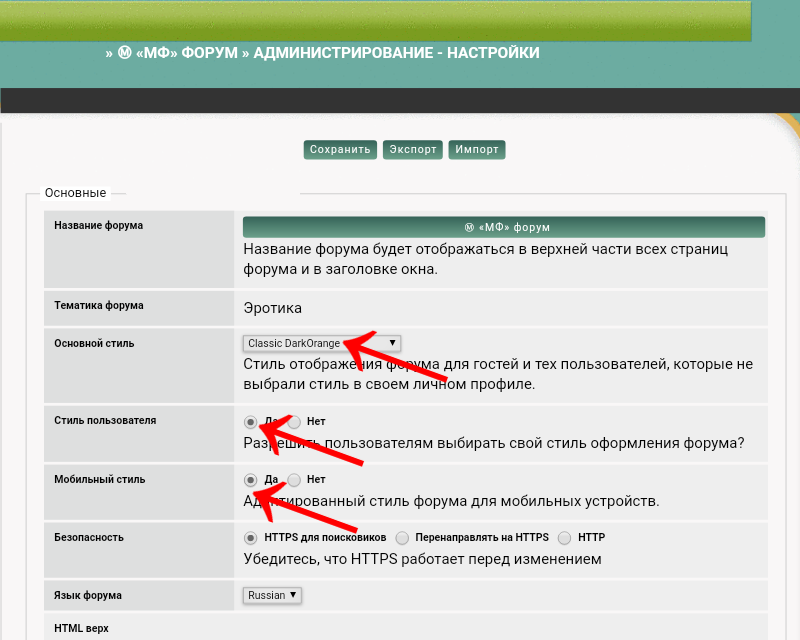Open the Язык форума Russian dropdown
Image resolution: width=800 pixels, height=640 pixels.
pyautogui.click(x=272, y=595)
